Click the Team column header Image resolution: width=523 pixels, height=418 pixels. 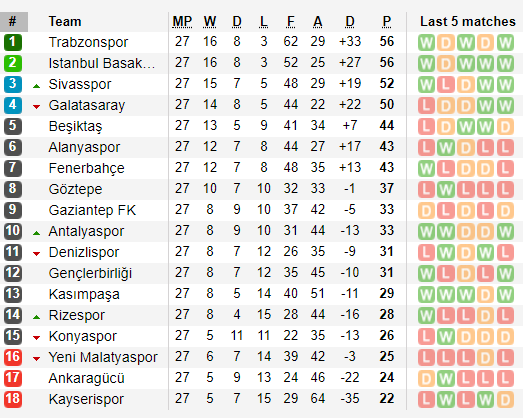pos(65,22)
